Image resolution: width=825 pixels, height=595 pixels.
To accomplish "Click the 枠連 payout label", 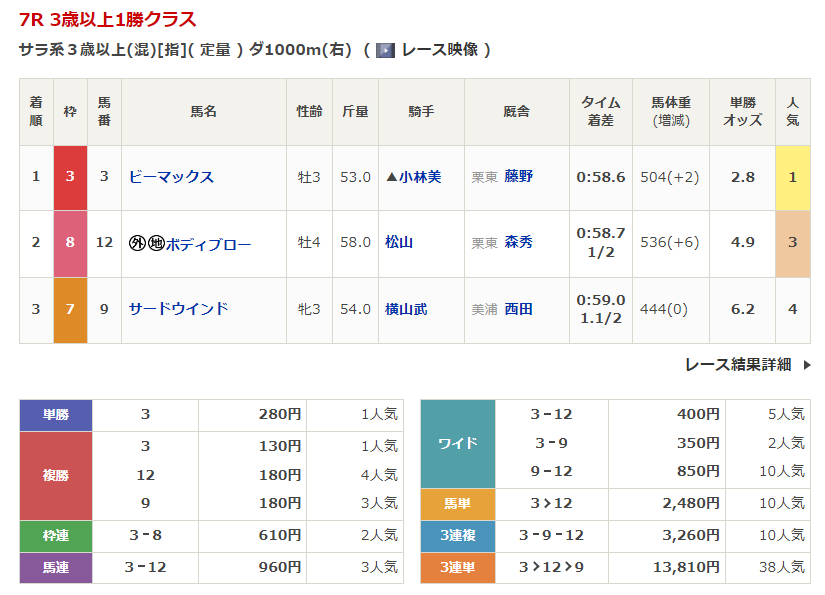I will (56, 536).
